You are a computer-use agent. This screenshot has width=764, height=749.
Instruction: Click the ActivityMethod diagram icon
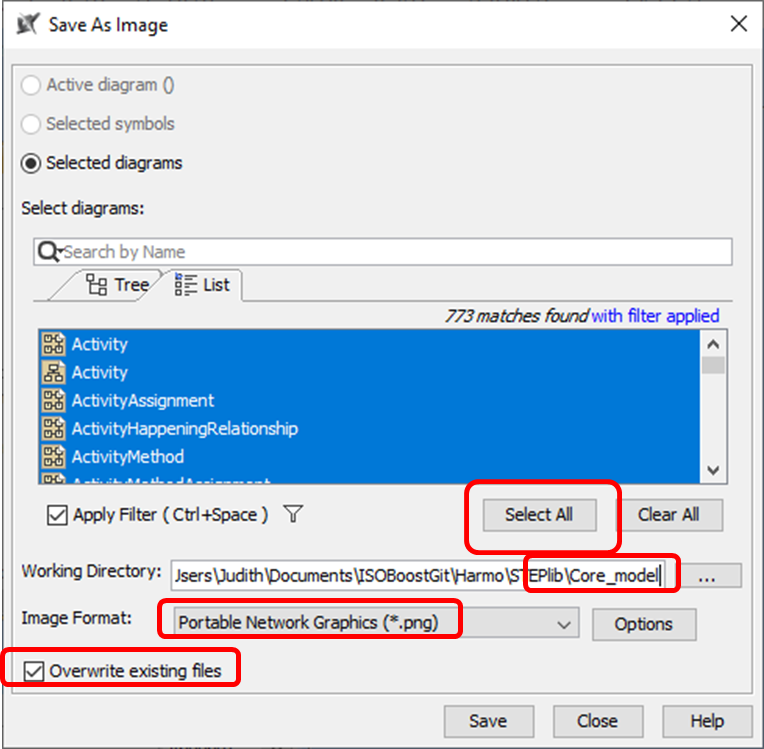pyautogui.click(x=53, y=457)
